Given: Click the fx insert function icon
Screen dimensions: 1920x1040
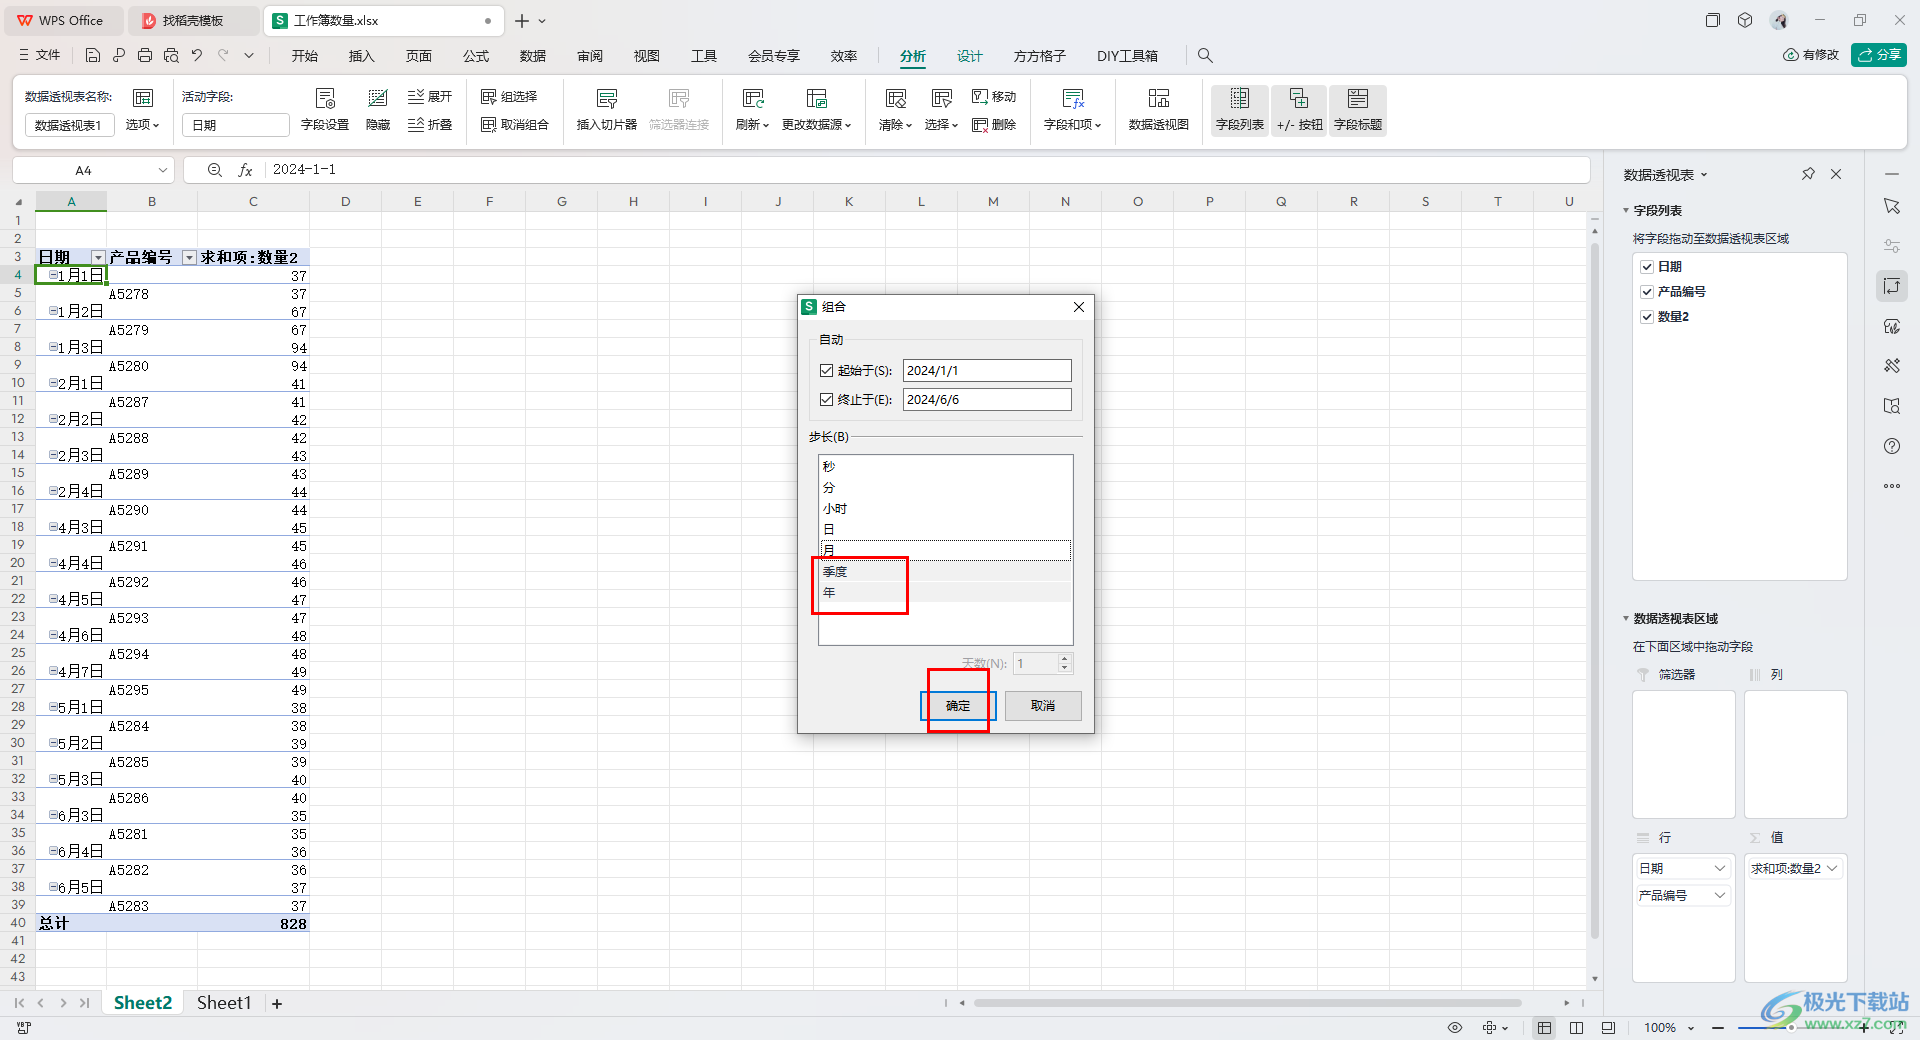Looking at the screenshot, I should (x=245, y=170).
